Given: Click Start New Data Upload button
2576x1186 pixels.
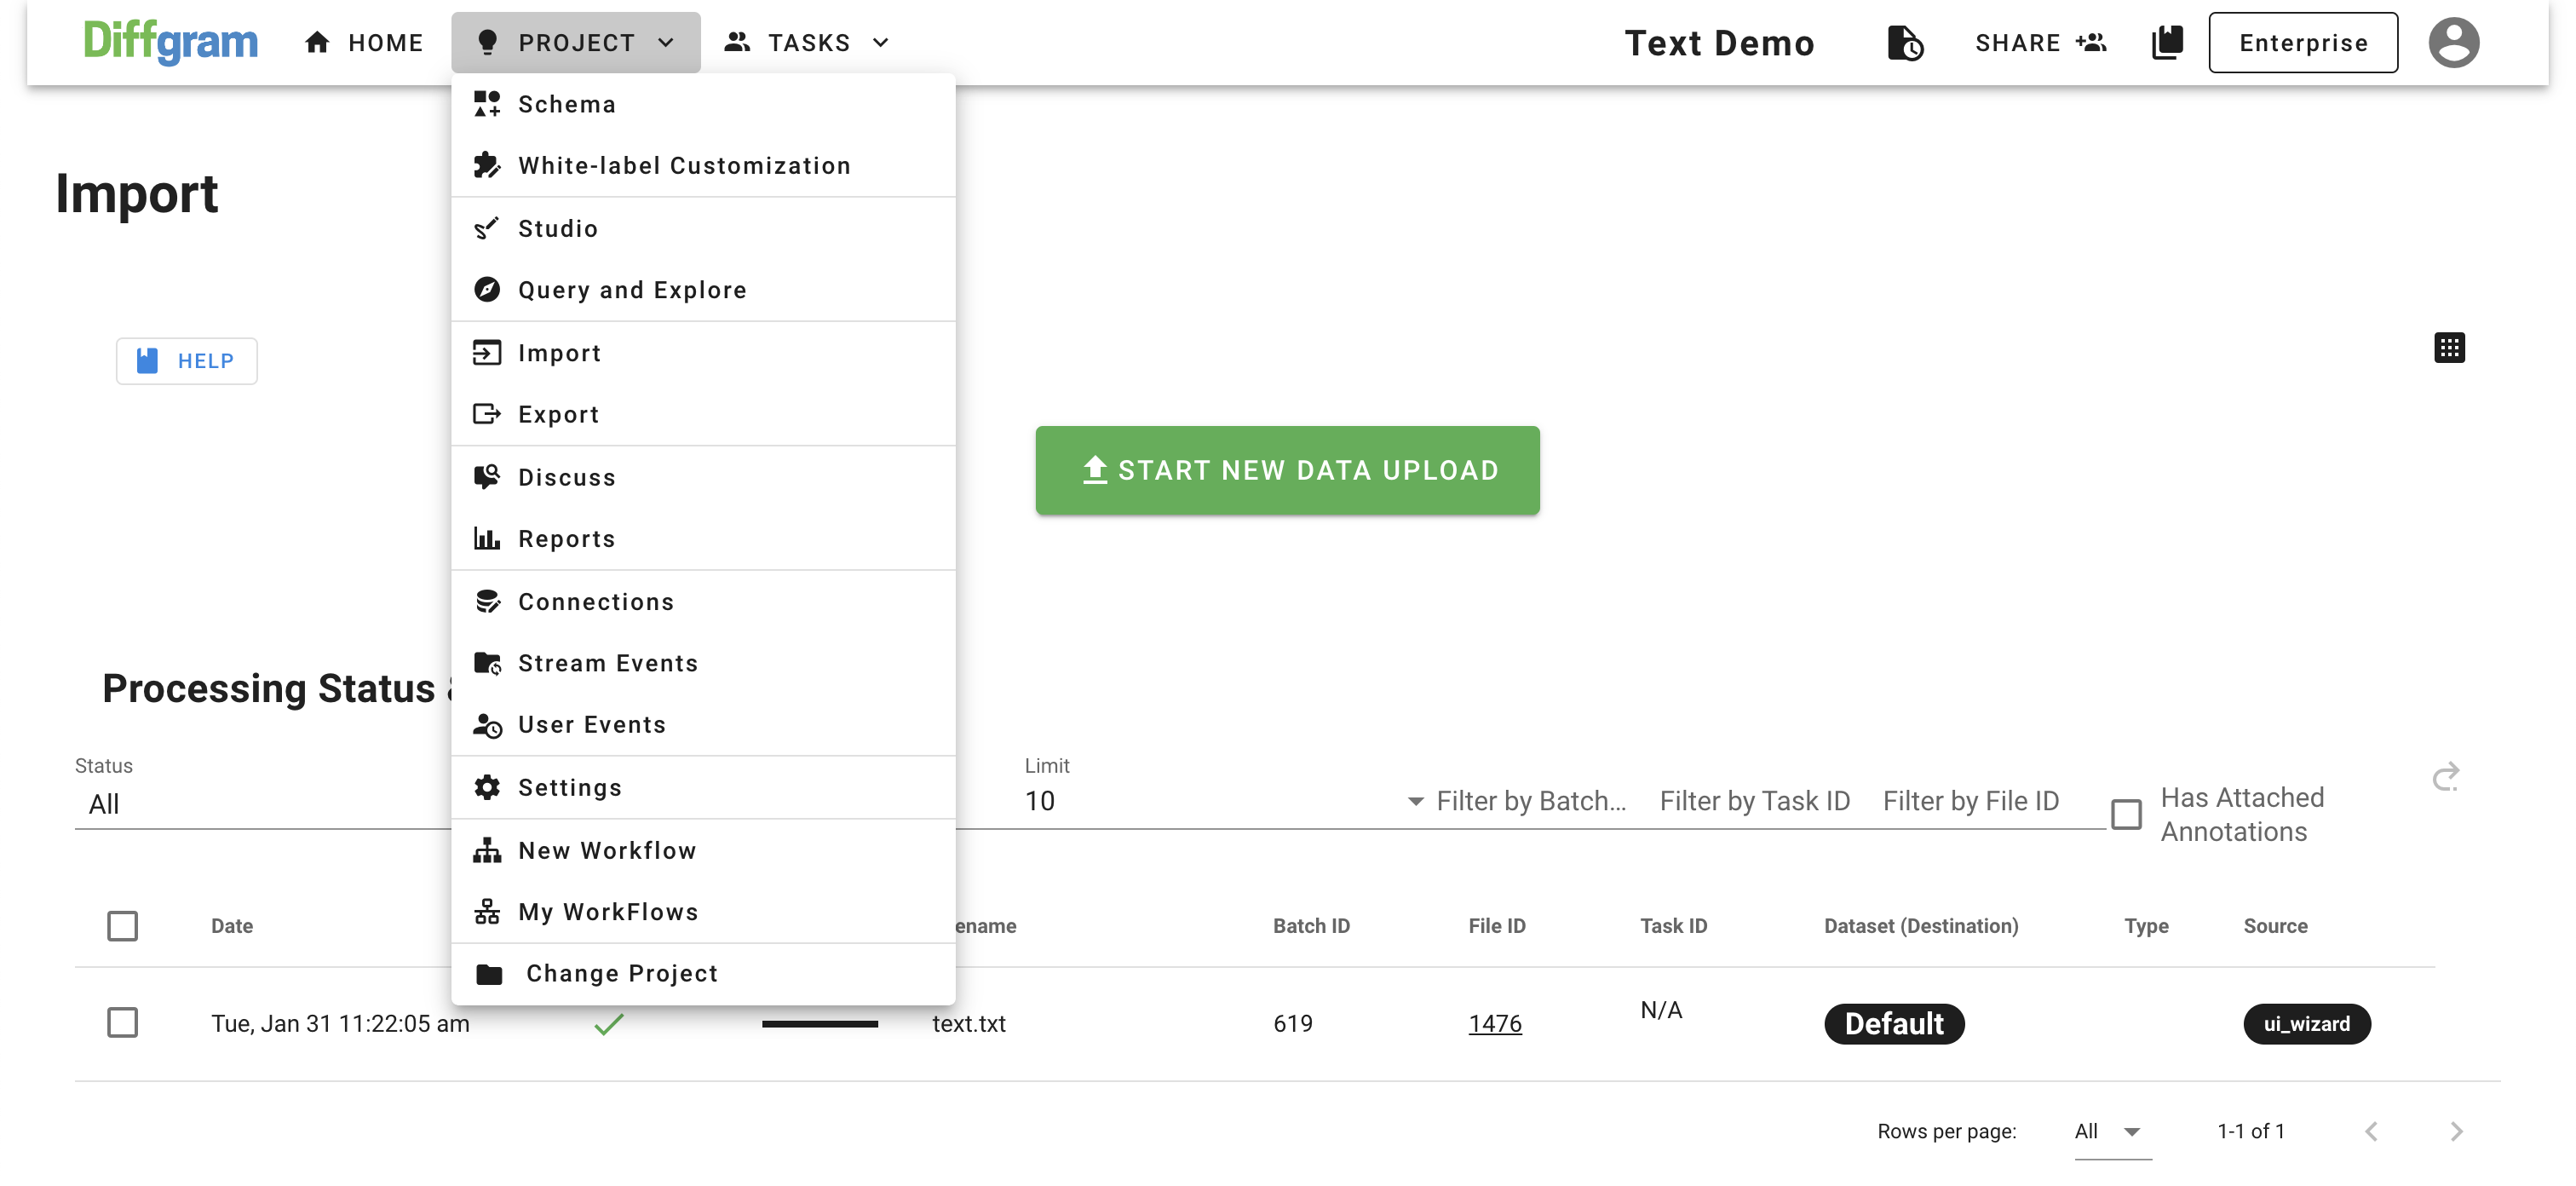Looking at the screenshot, I should click(1287, 470).
